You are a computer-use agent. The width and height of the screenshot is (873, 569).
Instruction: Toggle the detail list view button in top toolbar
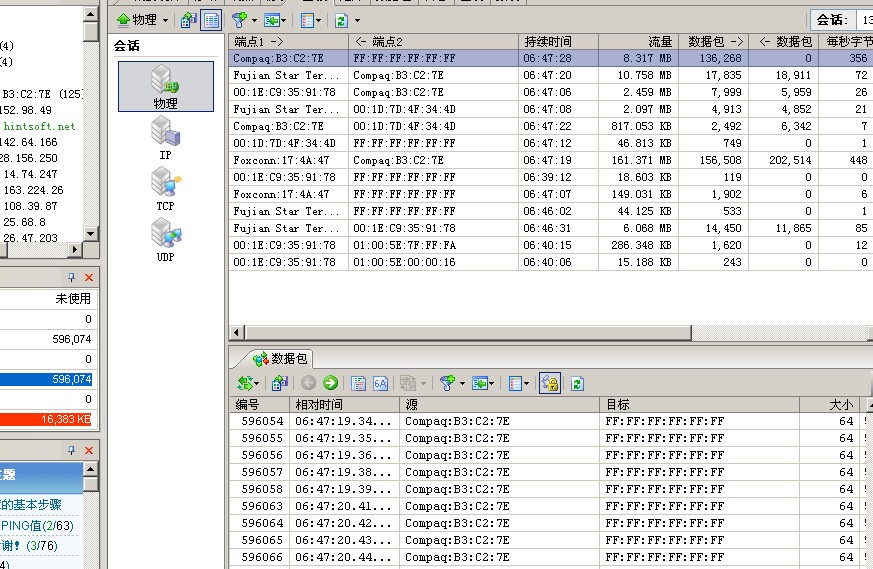pos(211,20)
